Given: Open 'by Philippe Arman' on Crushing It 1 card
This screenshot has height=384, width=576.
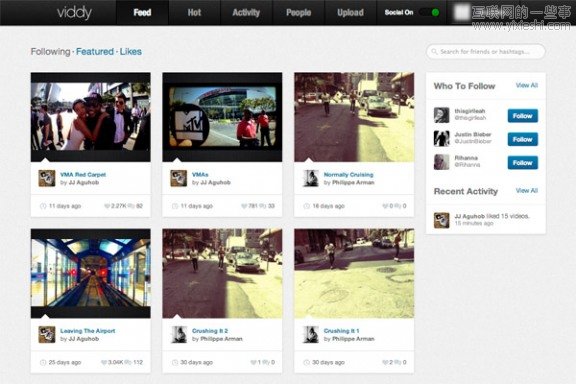Looking at the screenshot, I should tap(349, 339).
